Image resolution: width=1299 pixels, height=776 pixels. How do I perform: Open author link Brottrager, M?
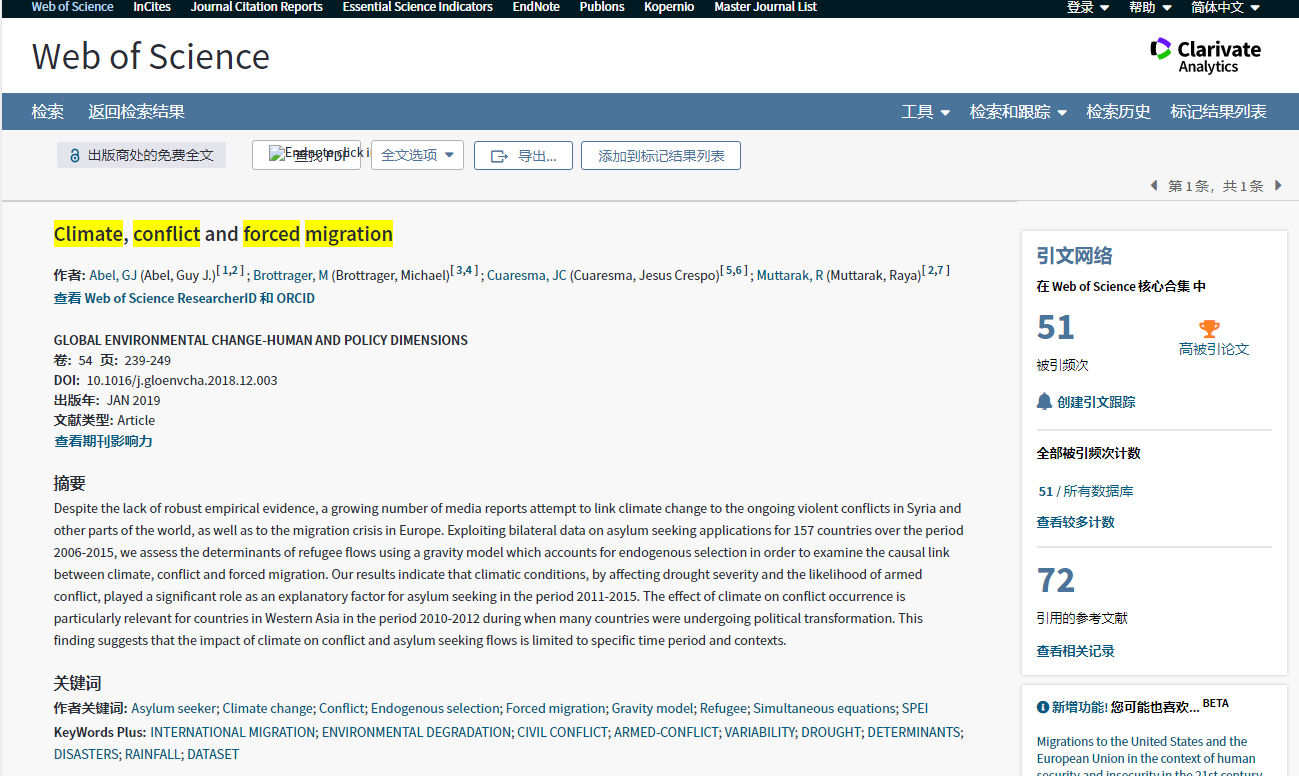pos(291,275)
